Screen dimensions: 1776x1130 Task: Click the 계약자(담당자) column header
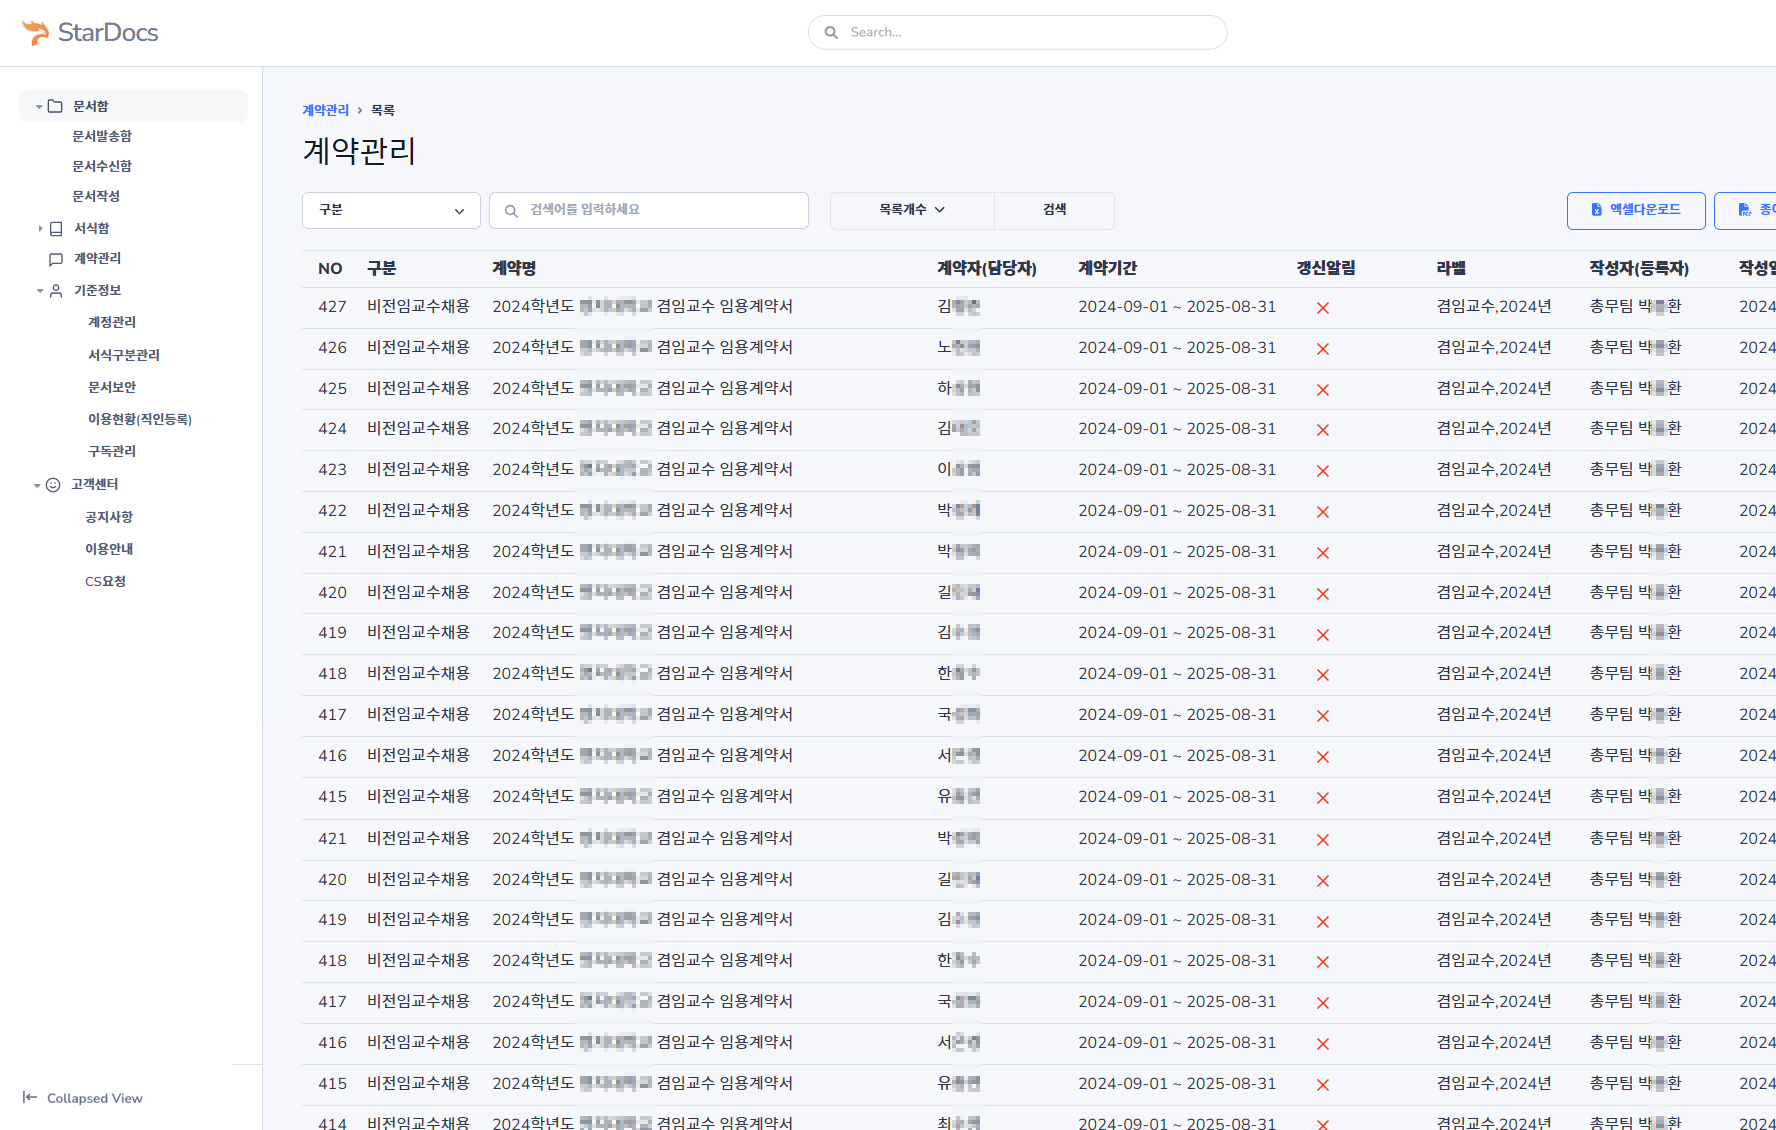click(x=987, y=268)
